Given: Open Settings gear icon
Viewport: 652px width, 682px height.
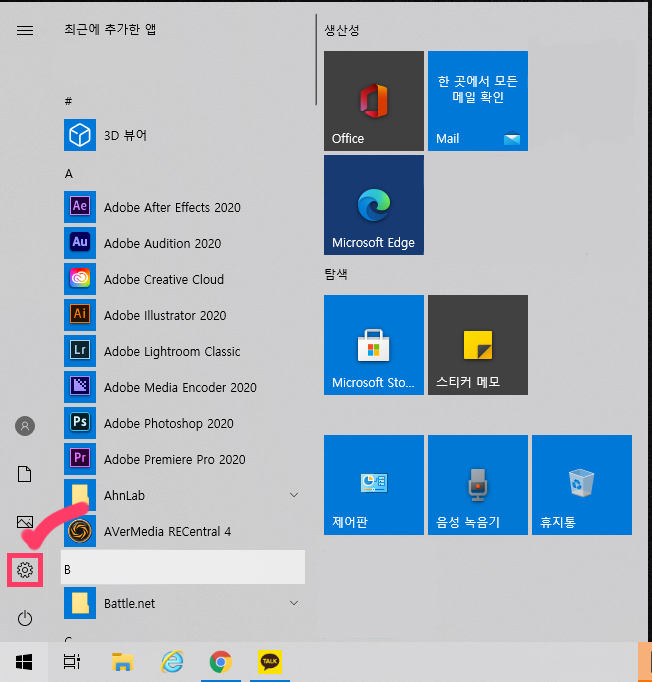Looking at the screenshot, I should [25, 570].
